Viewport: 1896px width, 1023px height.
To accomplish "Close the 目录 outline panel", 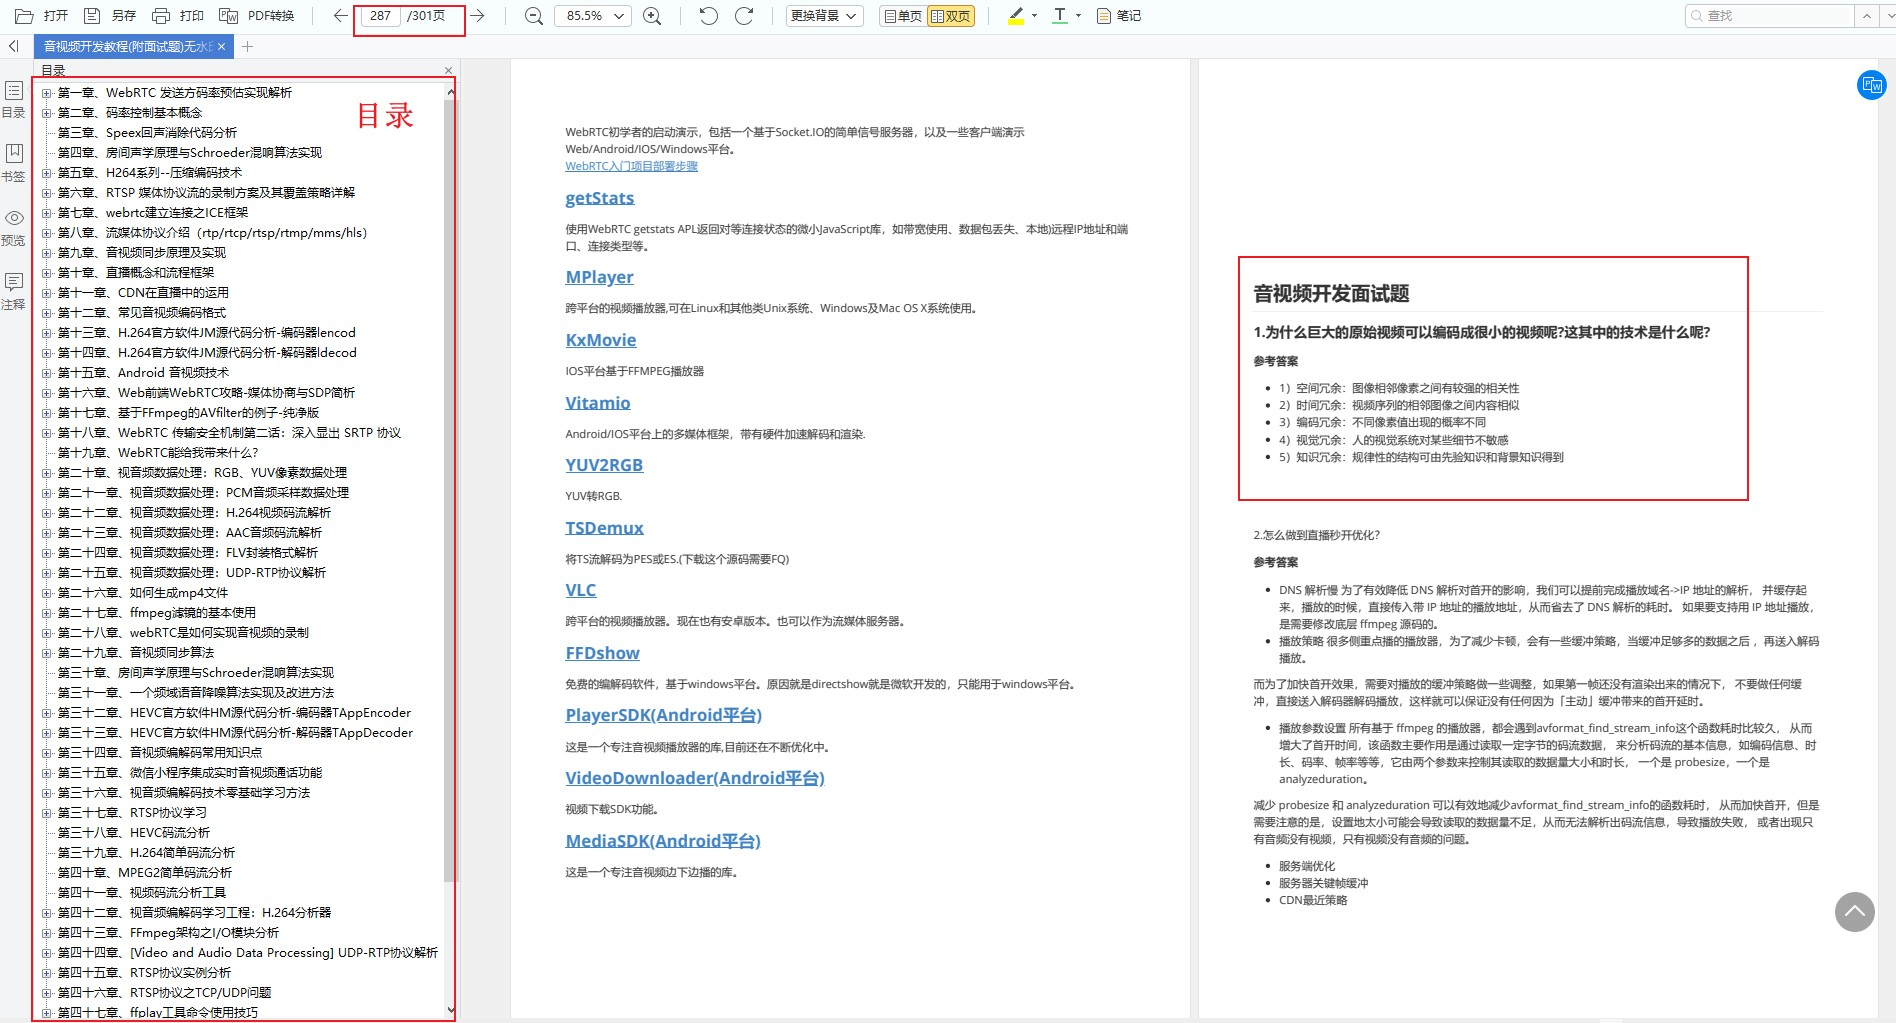I will [x=448, y=70].
